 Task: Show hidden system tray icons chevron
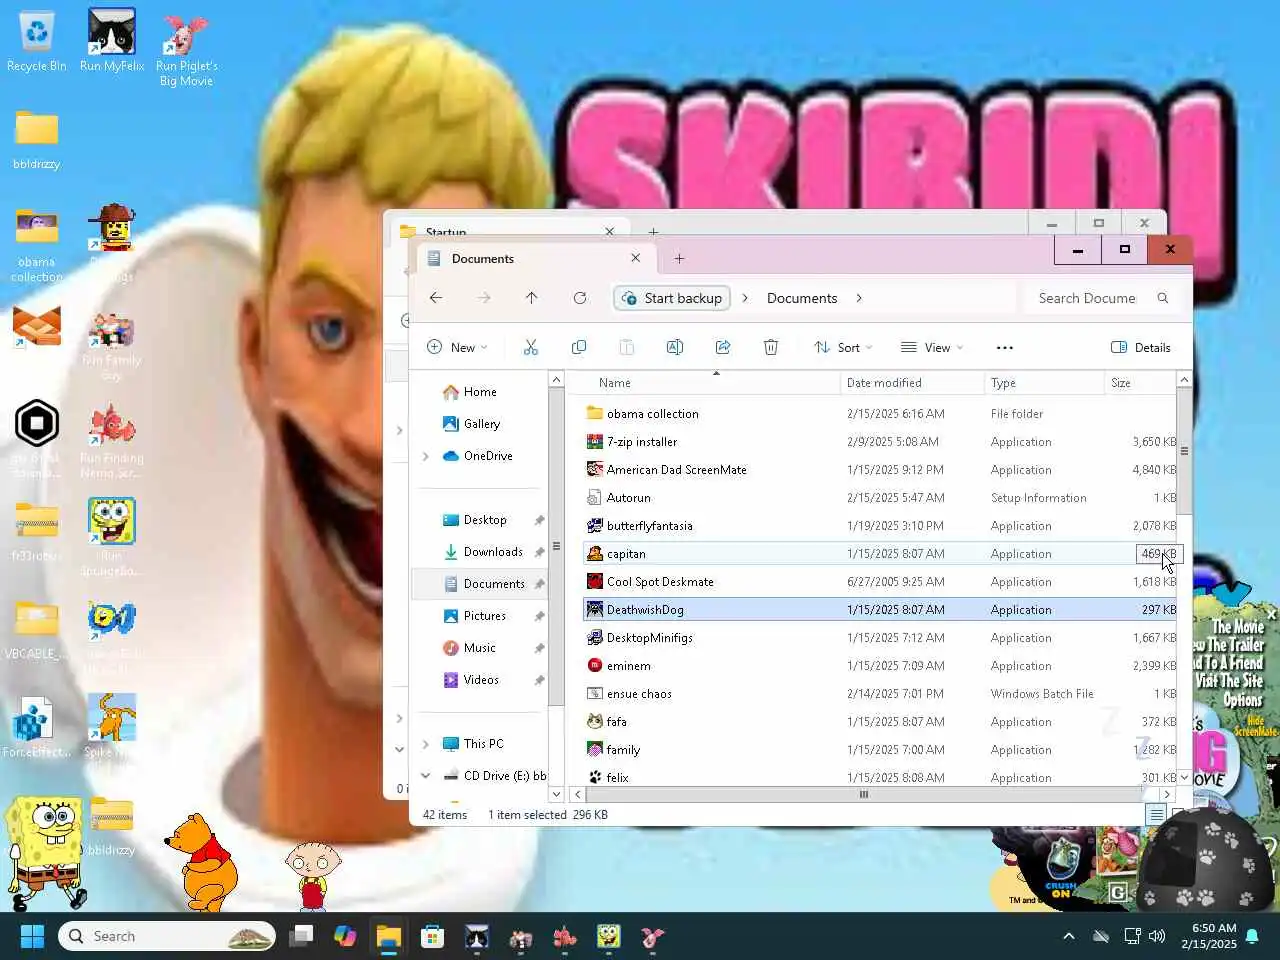point(1069,936)
